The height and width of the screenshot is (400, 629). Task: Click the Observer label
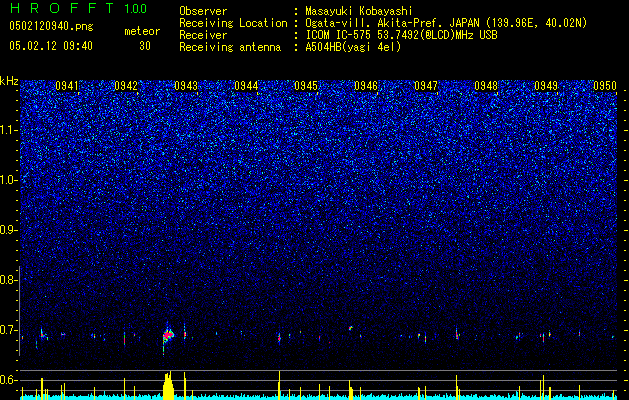203,11
